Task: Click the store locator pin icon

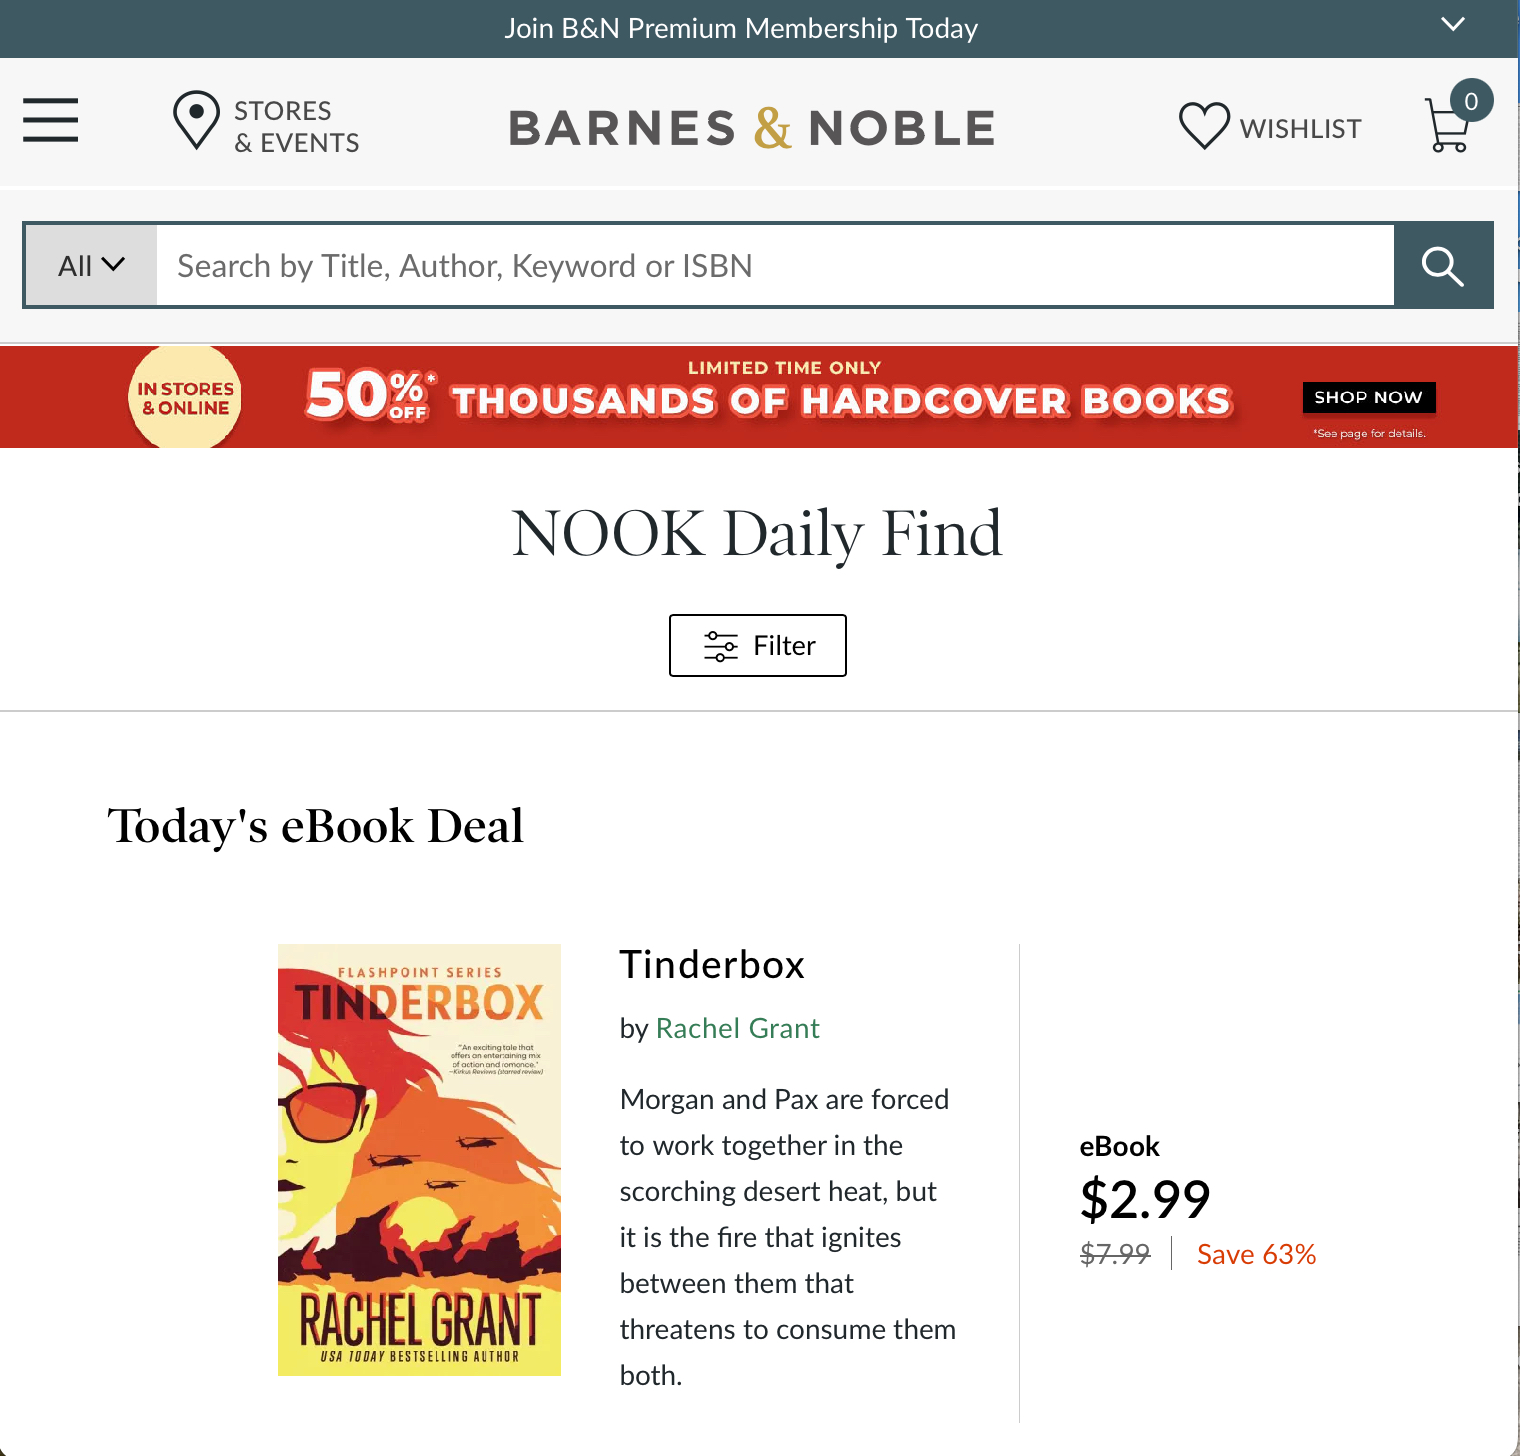Action: 196,121
